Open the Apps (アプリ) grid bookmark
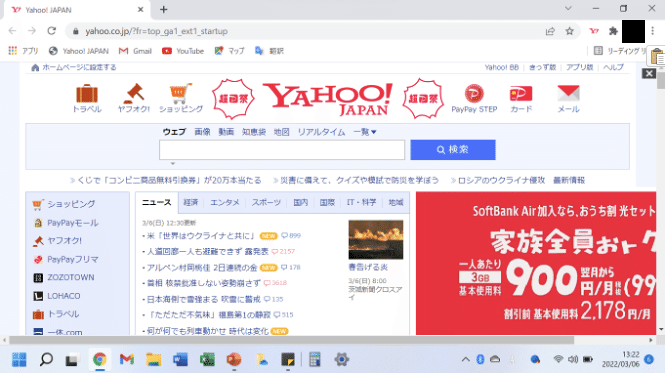The width and height of the screenshot is (665, 373). [x=23, y=51]
